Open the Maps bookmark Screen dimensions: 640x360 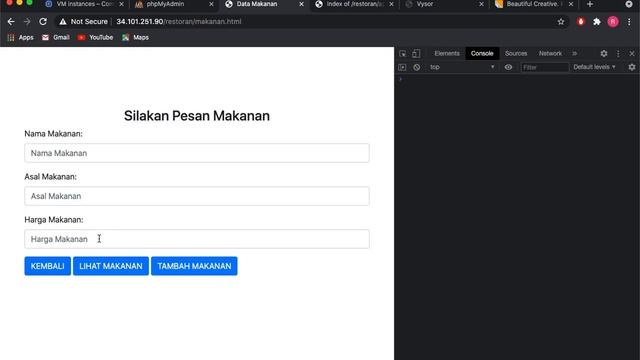pyautogui.click(x=135, y=38)
